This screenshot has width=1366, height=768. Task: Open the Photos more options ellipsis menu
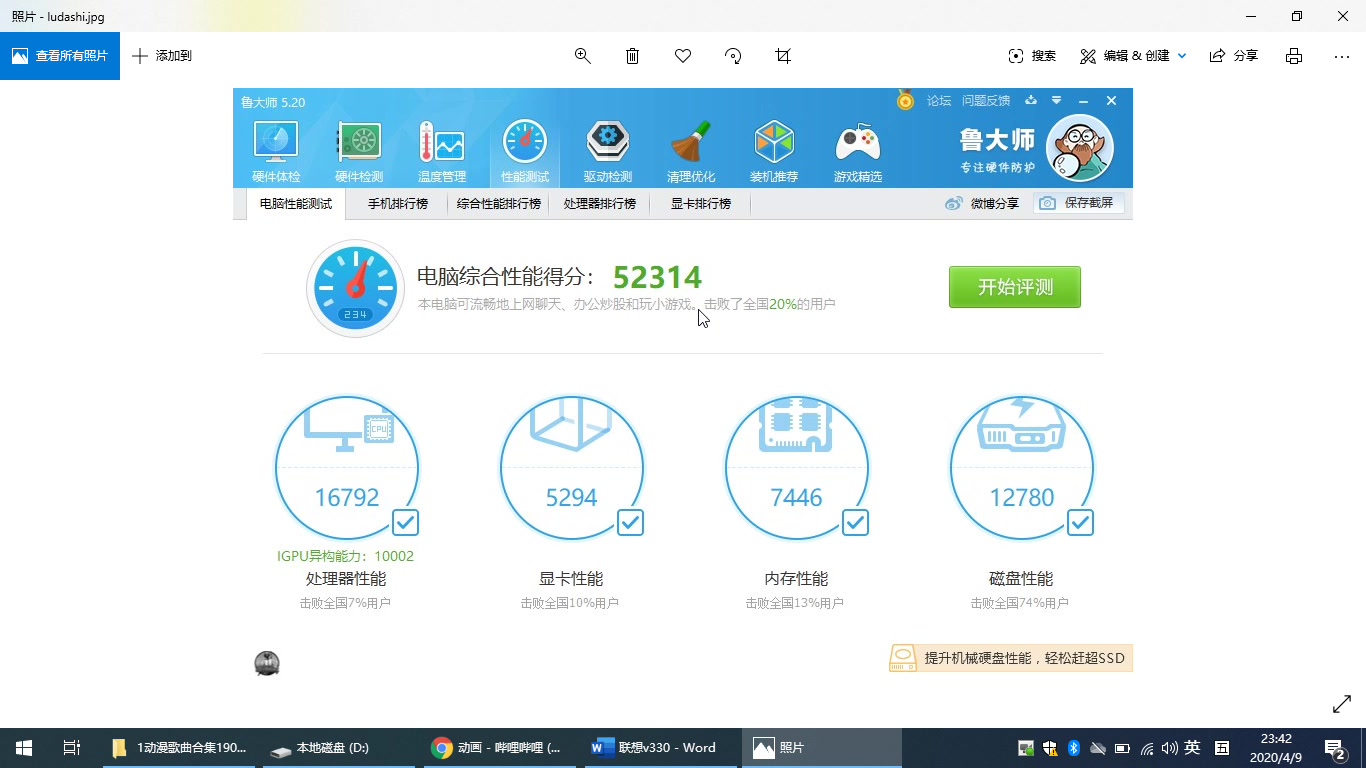tap(1342, 56)
